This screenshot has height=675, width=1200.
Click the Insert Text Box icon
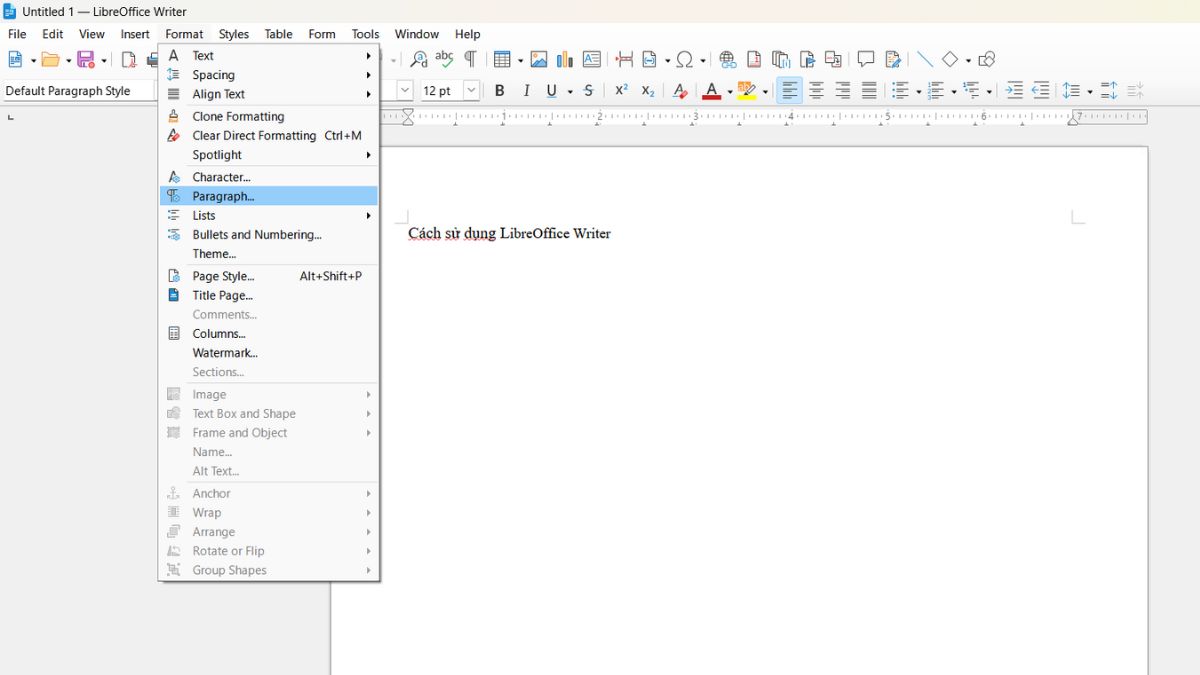click(592, 59)
